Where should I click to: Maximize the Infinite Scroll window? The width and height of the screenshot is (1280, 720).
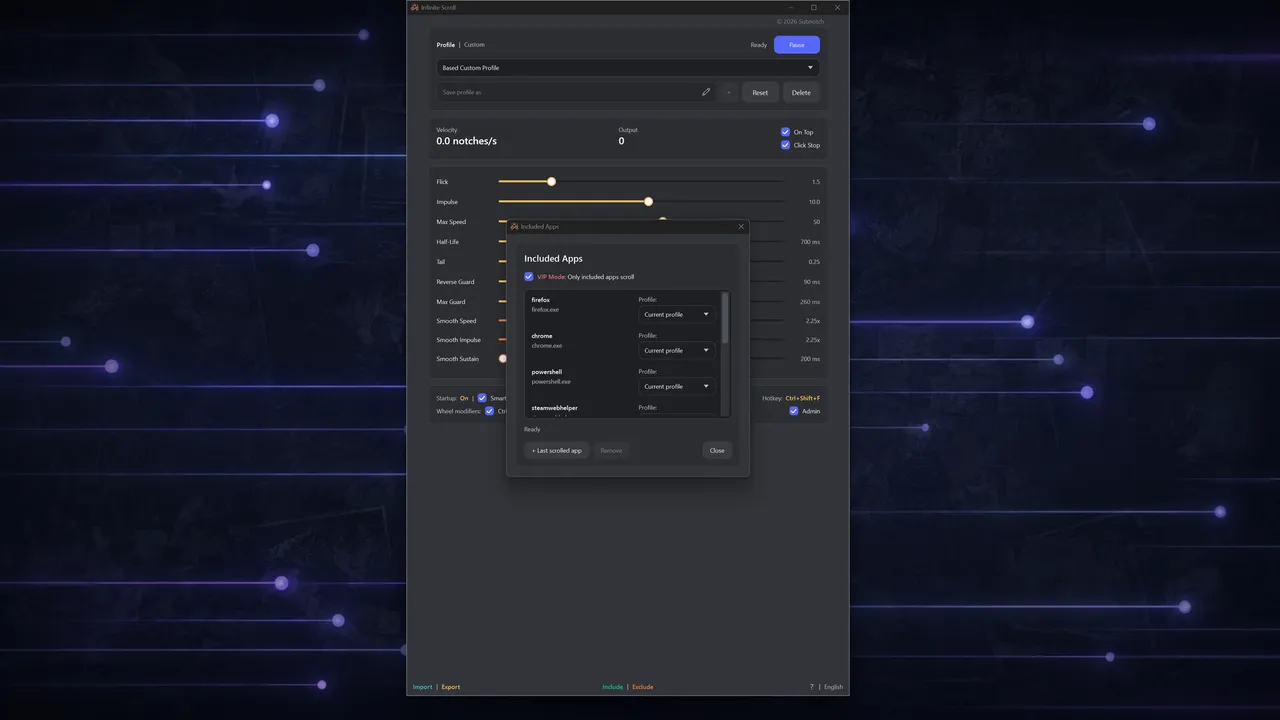(x=813, y=7)
